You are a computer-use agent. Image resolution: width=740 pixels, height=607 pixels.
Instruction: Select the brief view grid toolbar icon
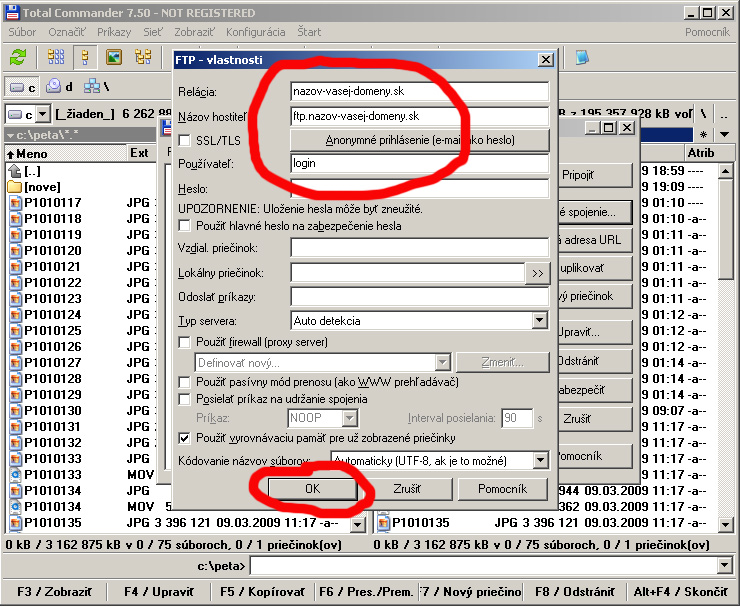coord(56,57)
